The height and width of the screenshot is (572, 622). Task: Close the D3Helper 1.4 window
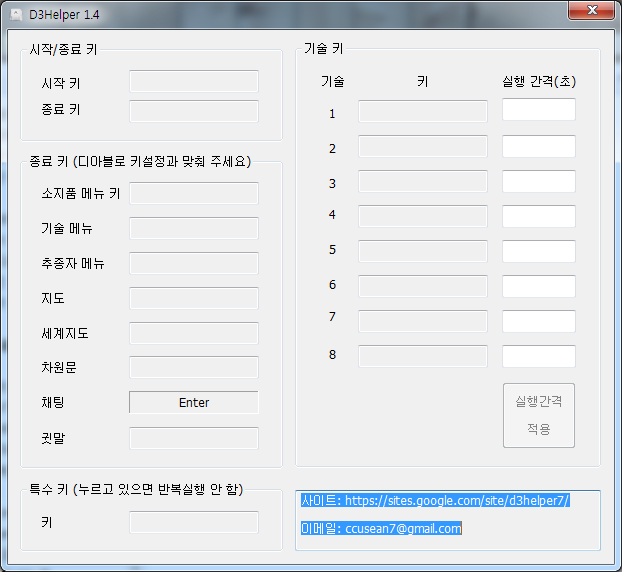[591, 10]
